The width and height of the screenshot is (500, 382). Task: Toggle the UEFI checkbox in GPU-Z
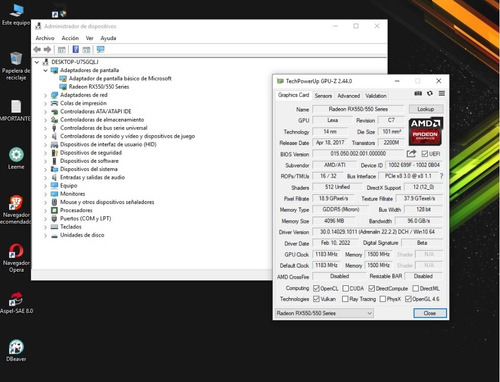click(424, 154)
